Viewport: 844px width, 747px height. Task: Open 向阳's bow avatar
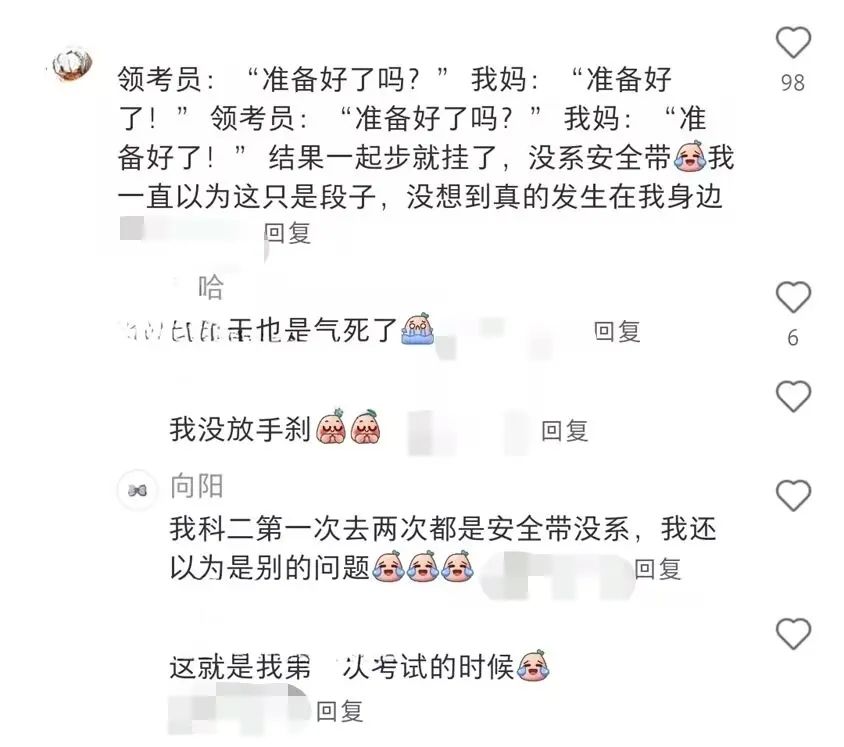coord(137,490)
